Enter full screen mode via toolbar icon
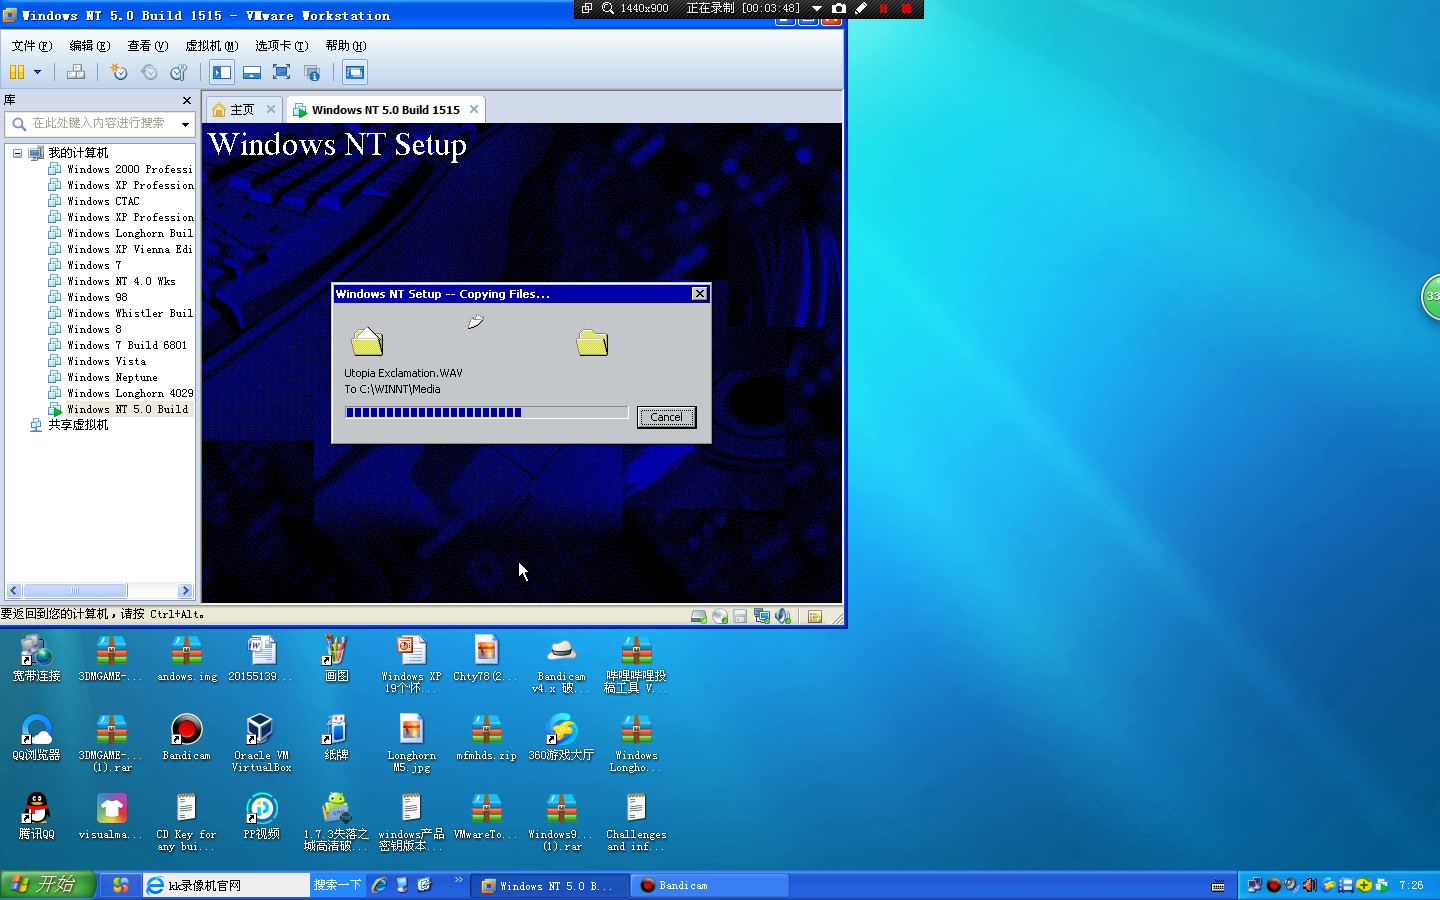Viewport: 1440px width, 900px height. tap(282, 72)
